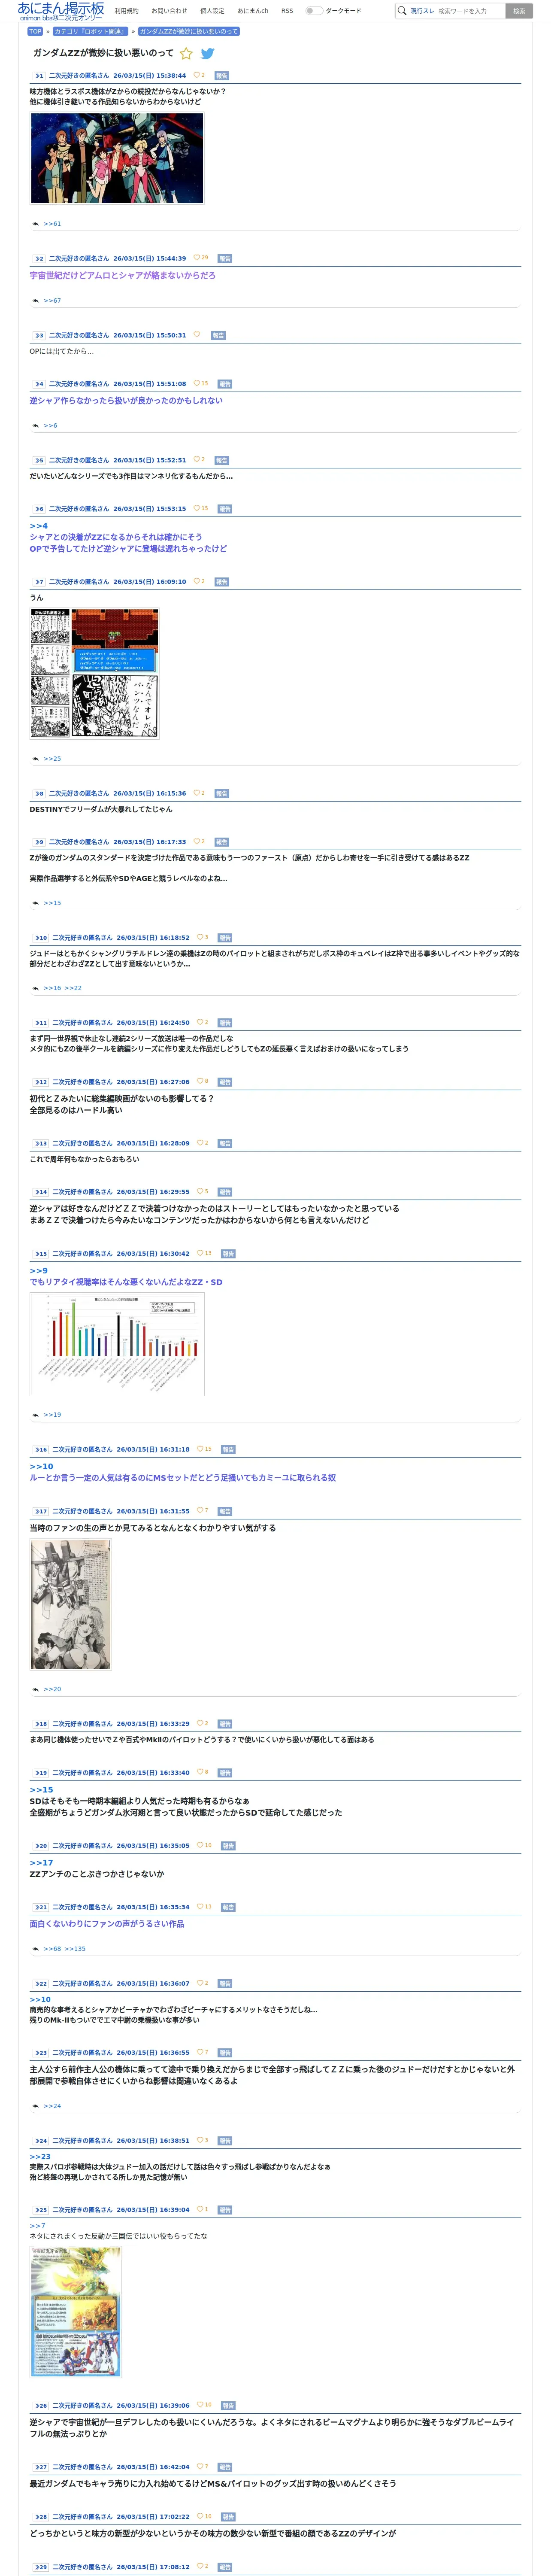551x2576 pixels.
Task: Like post >4 with its heart icon
Action: point(196,383)
